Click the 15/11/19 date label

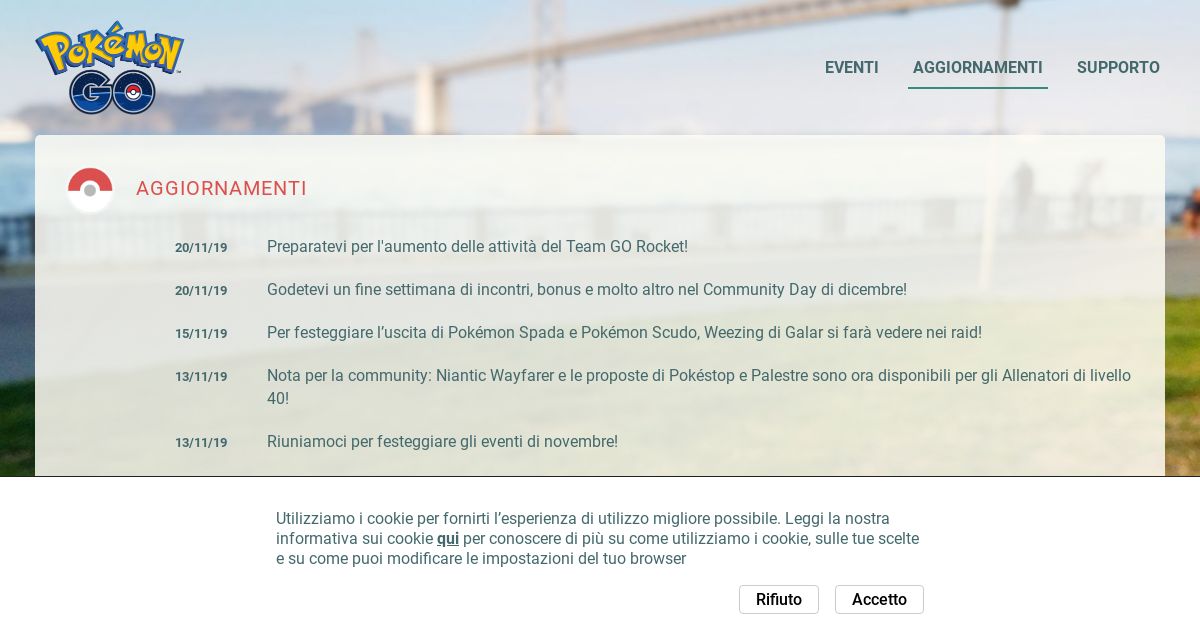[201, 334]
